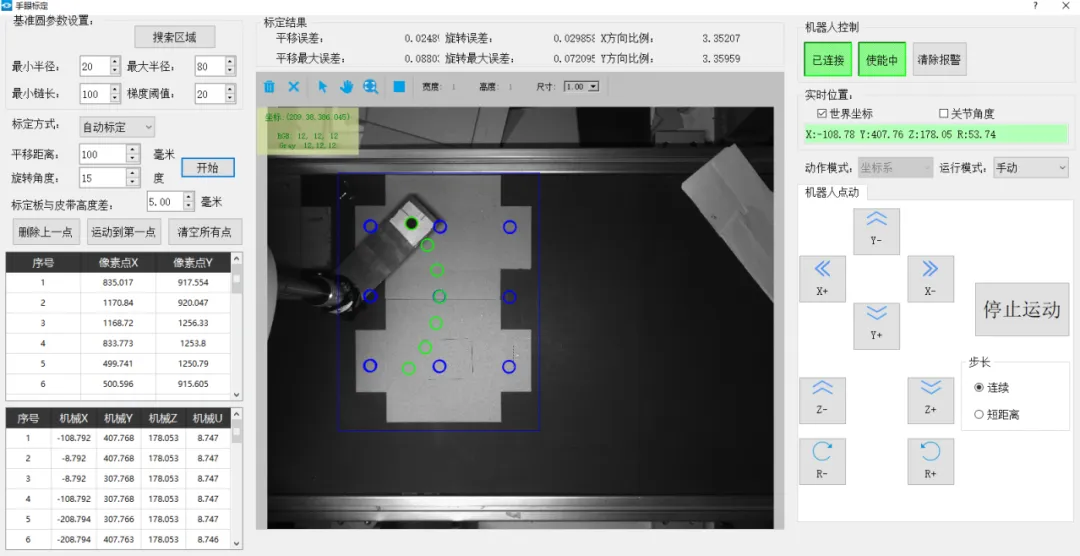The height and width of the screenshot is (556, 1080).
Task: Click the 平移距离 spinner arrows
Action: tap(133, 153)
